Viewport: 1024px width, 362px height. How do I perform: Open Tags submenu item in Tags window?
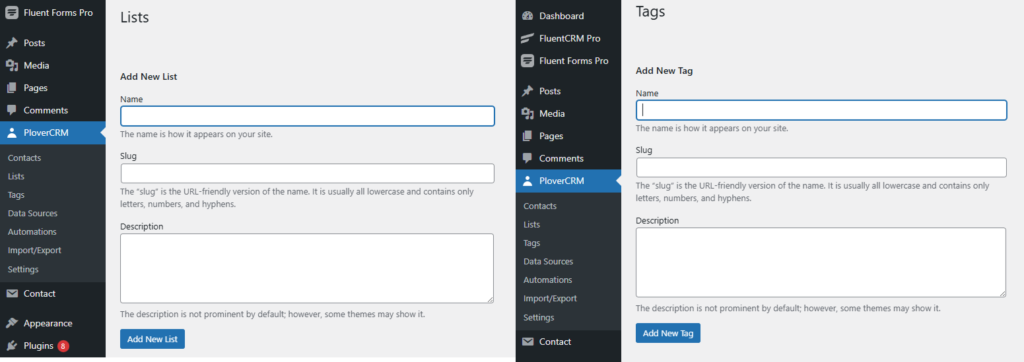coord(532,243)
